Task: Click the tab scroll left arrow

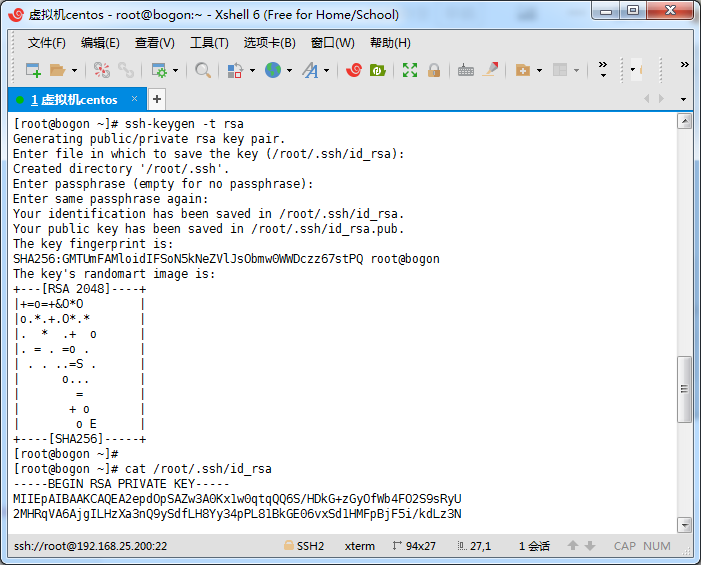Action: click(x=646, y=98)
